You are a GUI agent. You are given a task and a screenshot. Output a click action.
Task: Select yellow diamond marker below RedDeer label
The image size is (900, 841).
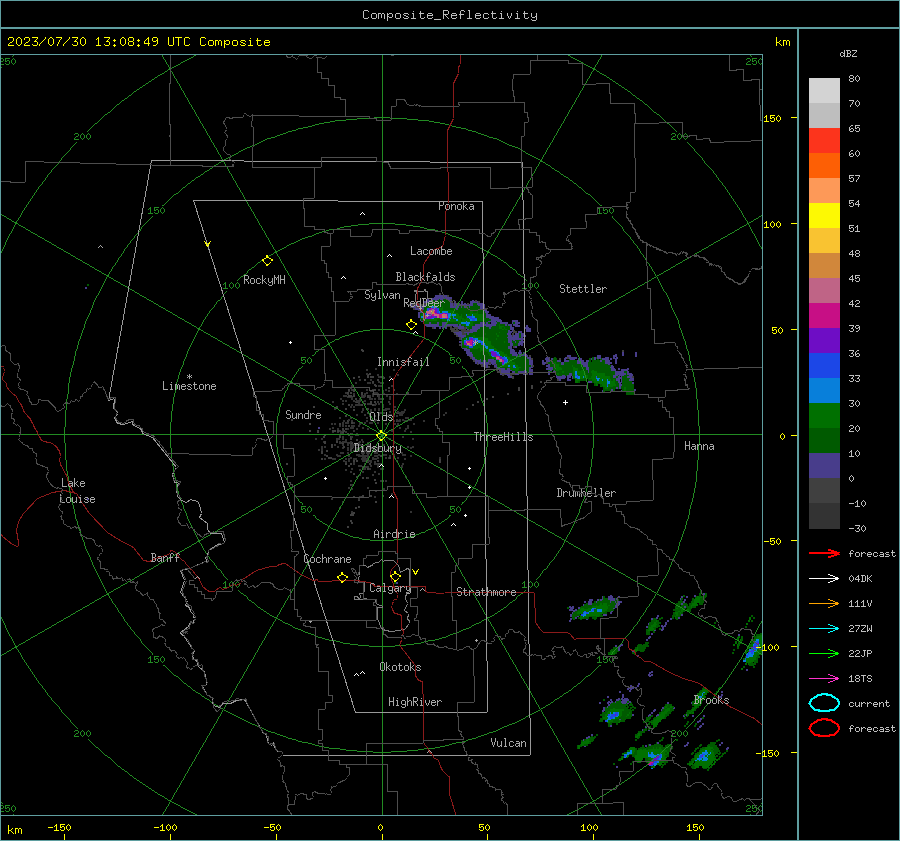412,325
